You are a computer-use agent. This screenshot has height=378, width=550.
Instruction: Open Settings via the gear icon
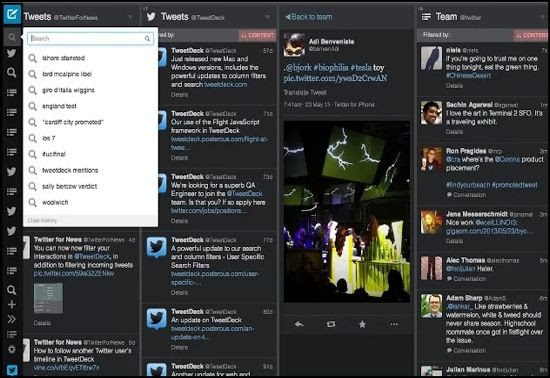click(x=12, y=349)
